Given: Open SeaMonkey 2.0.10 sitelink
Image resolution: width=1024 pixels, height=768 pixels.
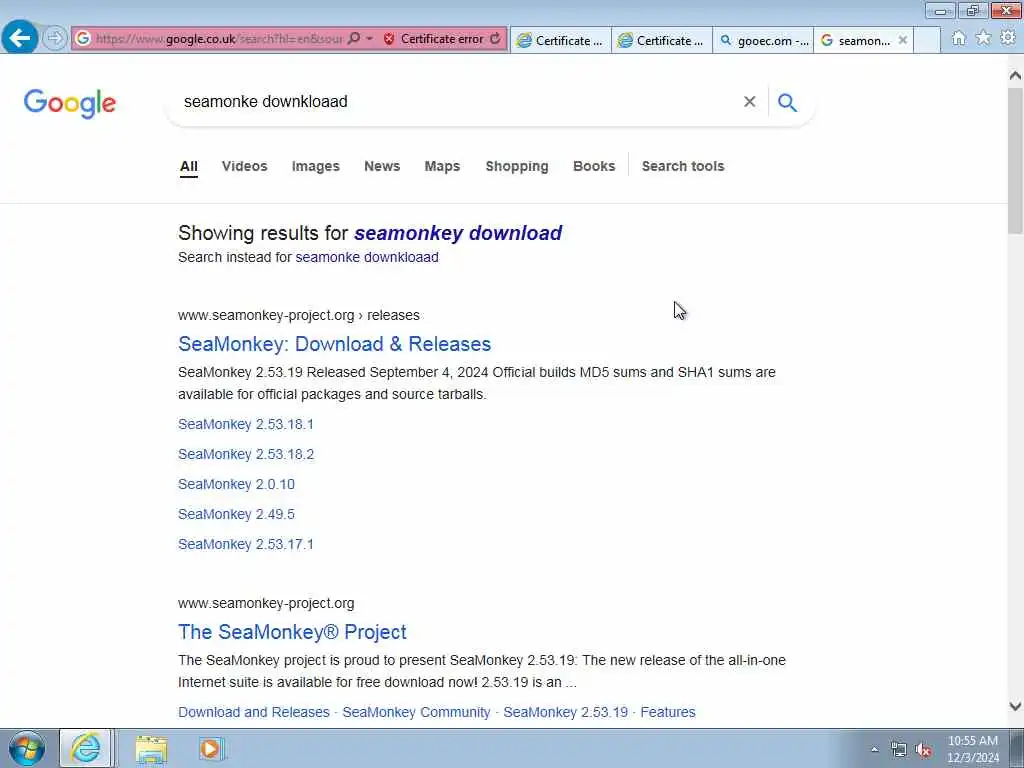Looking at the screenshot, I should click(x=236, y=485).
